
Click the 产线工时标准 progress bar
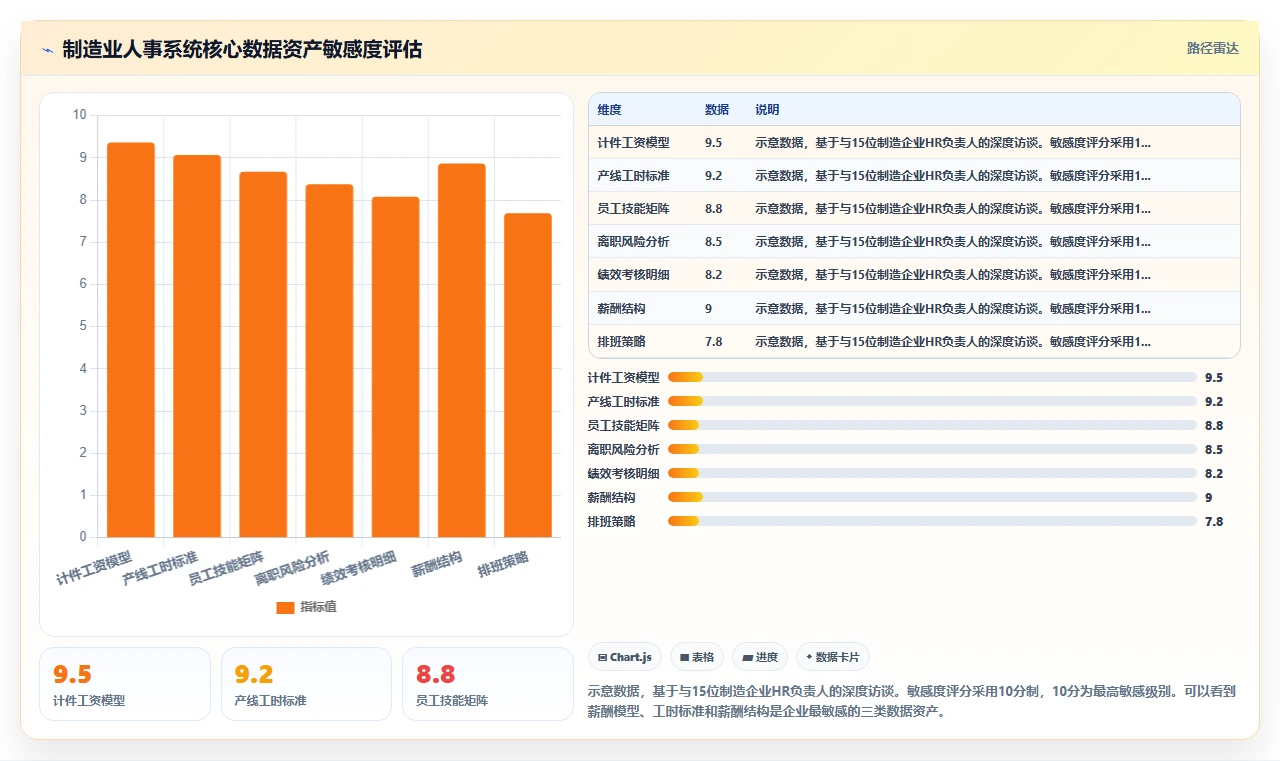coord(932,401)
